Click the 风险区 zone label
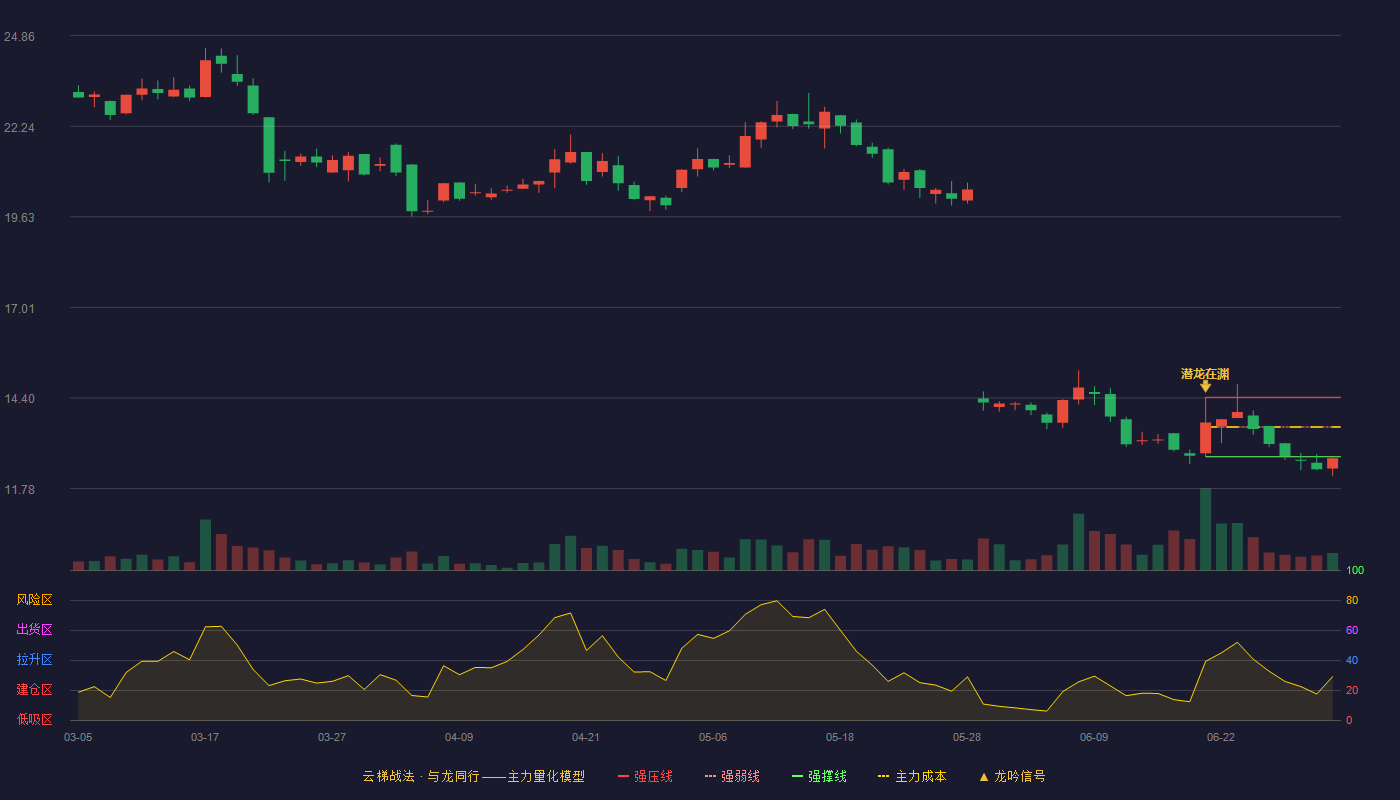The height and width of the screenshot is (800, 1400). click(x=34, y=600)
